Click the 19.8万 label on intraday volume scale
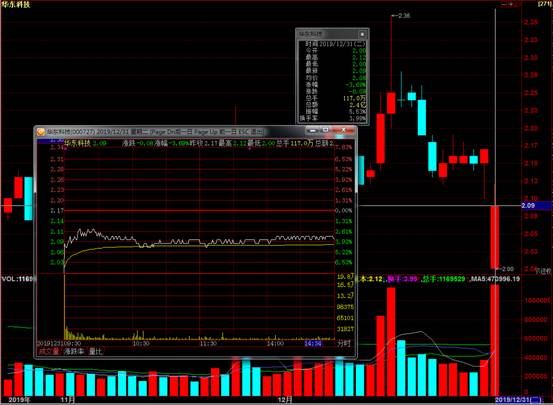Viewport: 553px width, 405px height. (345, 276)
